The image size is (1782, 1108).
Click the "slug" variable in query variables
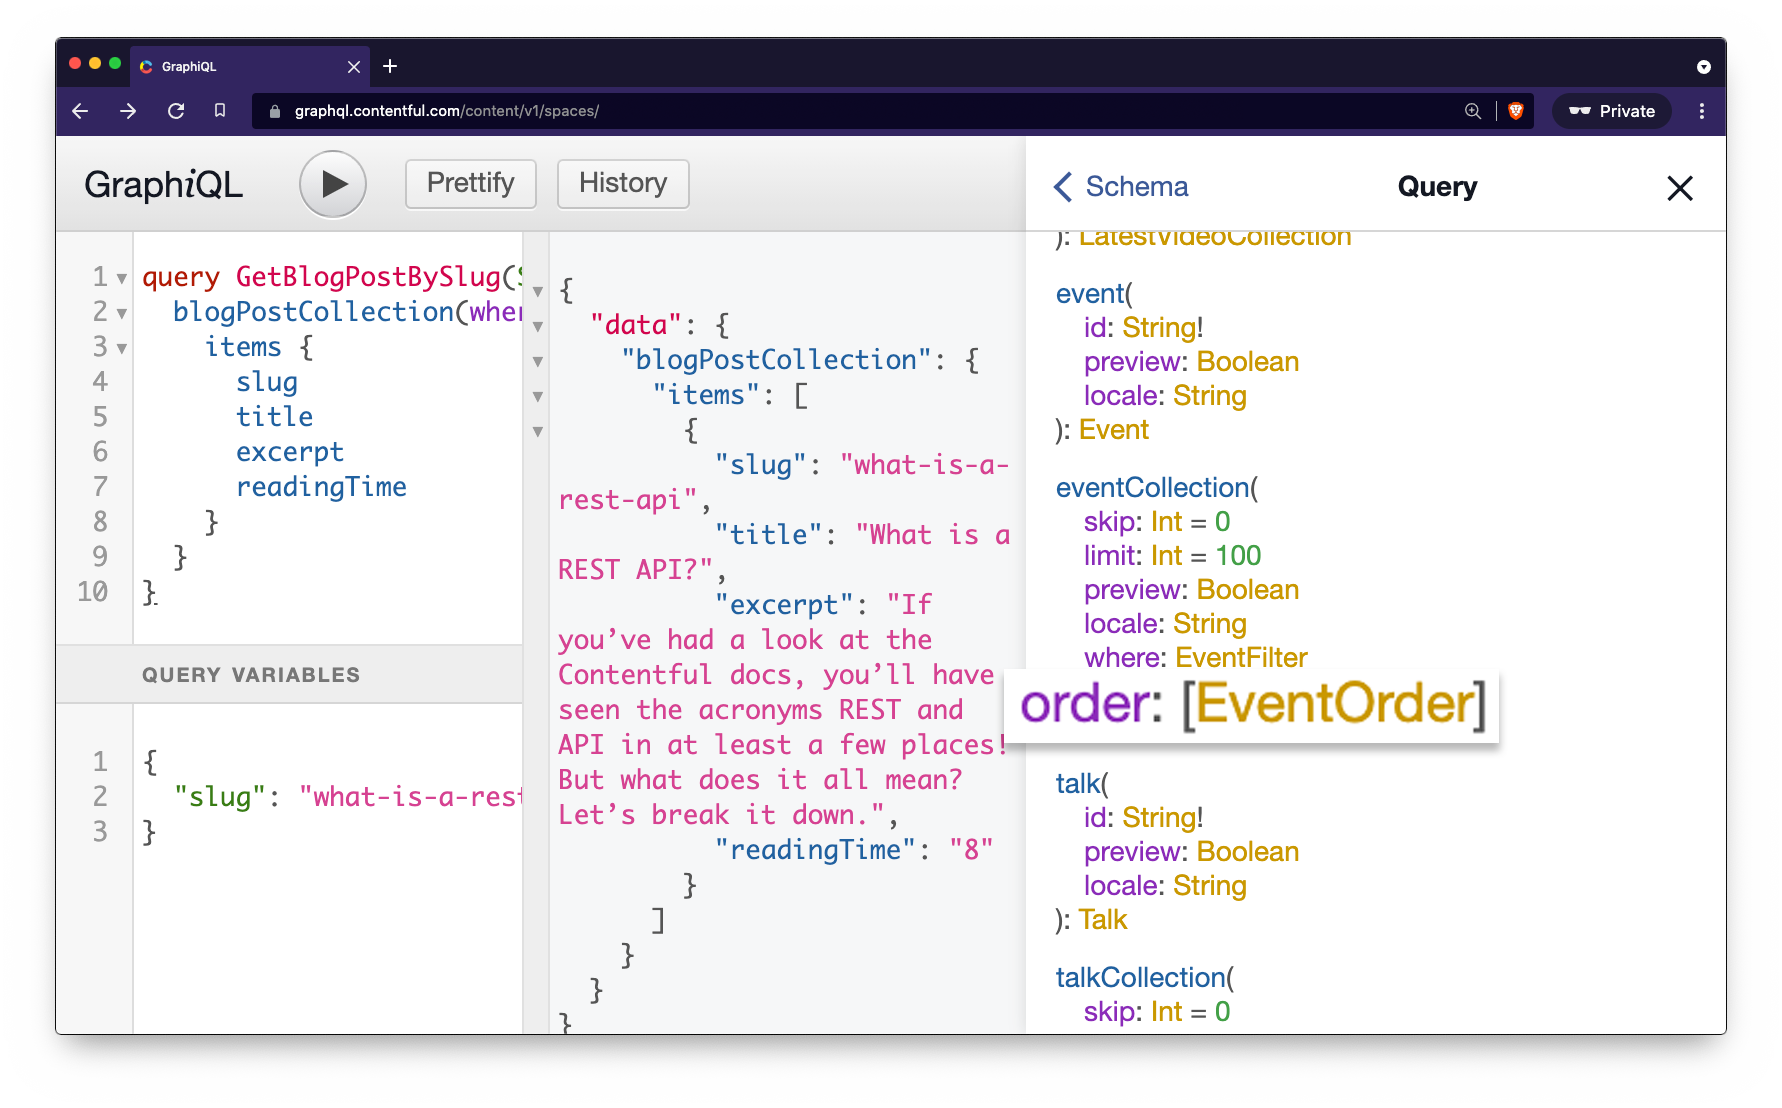coord(220,797)
